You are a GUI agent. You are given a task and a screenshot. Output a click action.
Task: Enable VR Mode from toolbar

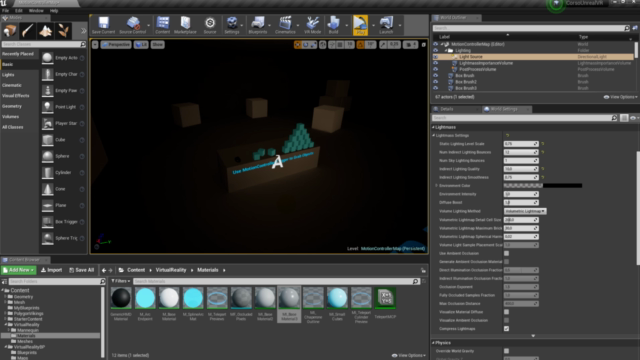pyautogui.click(x=313, y=25)
